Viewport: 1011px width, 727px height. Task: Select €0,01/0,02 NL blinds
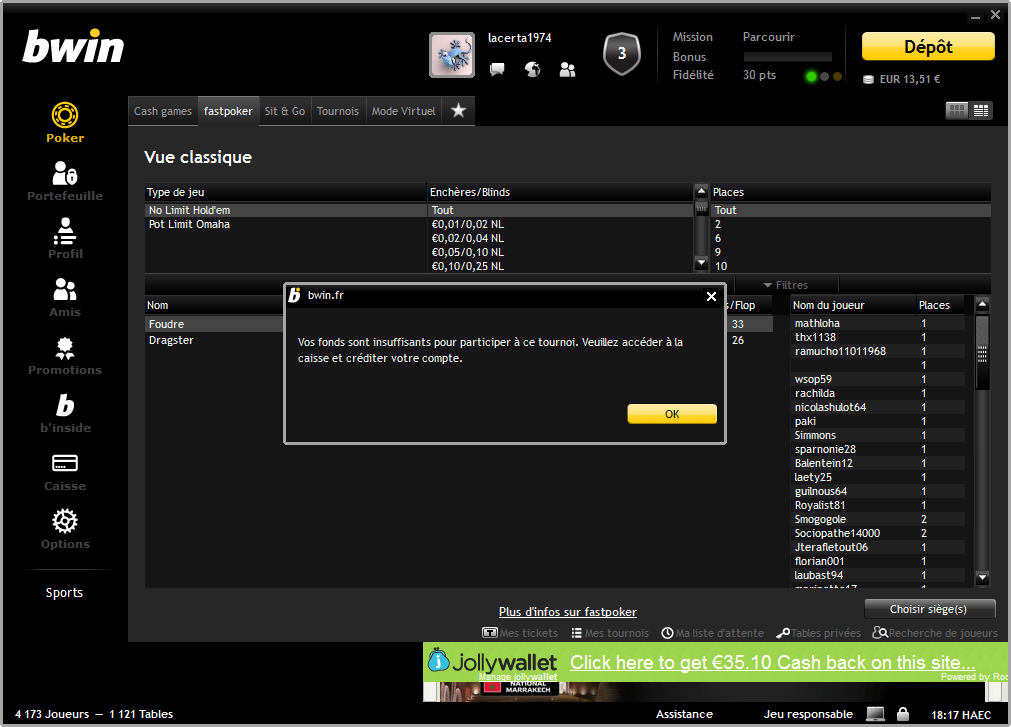point(561,224)
